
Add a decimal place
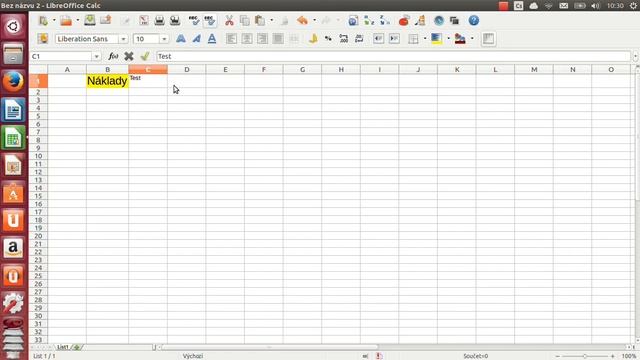tap(344, 39)
